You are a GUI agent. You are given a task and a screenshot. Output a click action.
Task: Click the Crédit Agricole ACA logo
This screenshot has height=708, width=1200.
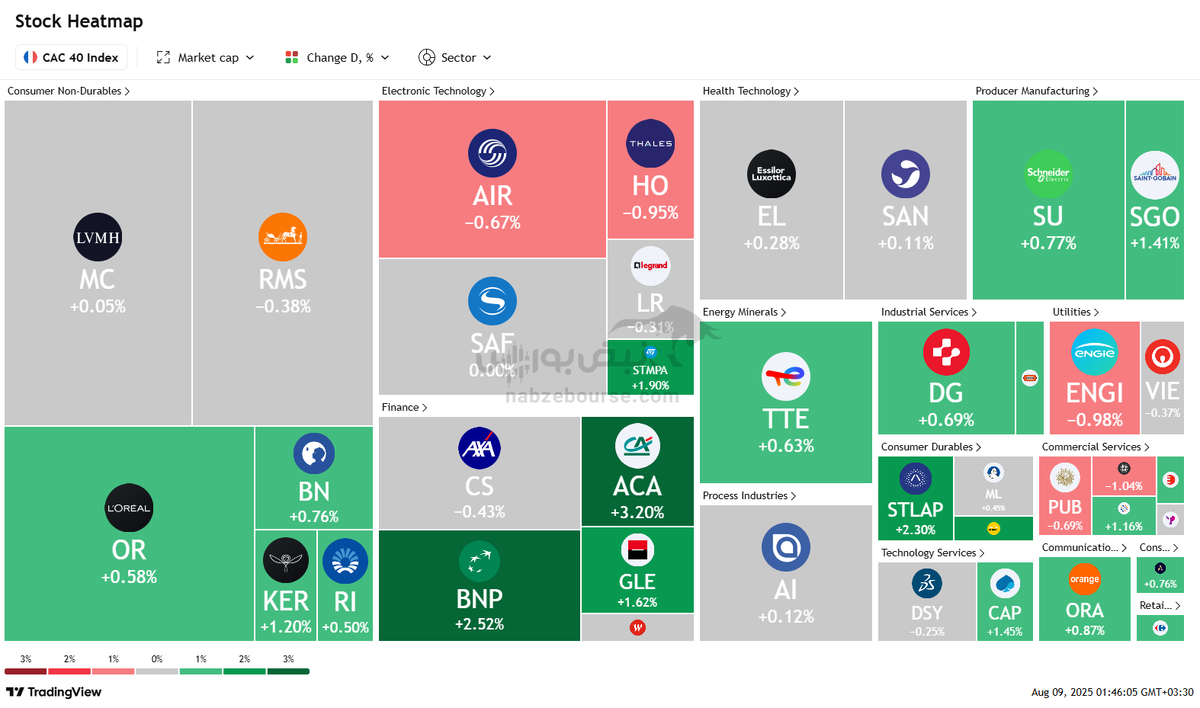pos(637,446)
